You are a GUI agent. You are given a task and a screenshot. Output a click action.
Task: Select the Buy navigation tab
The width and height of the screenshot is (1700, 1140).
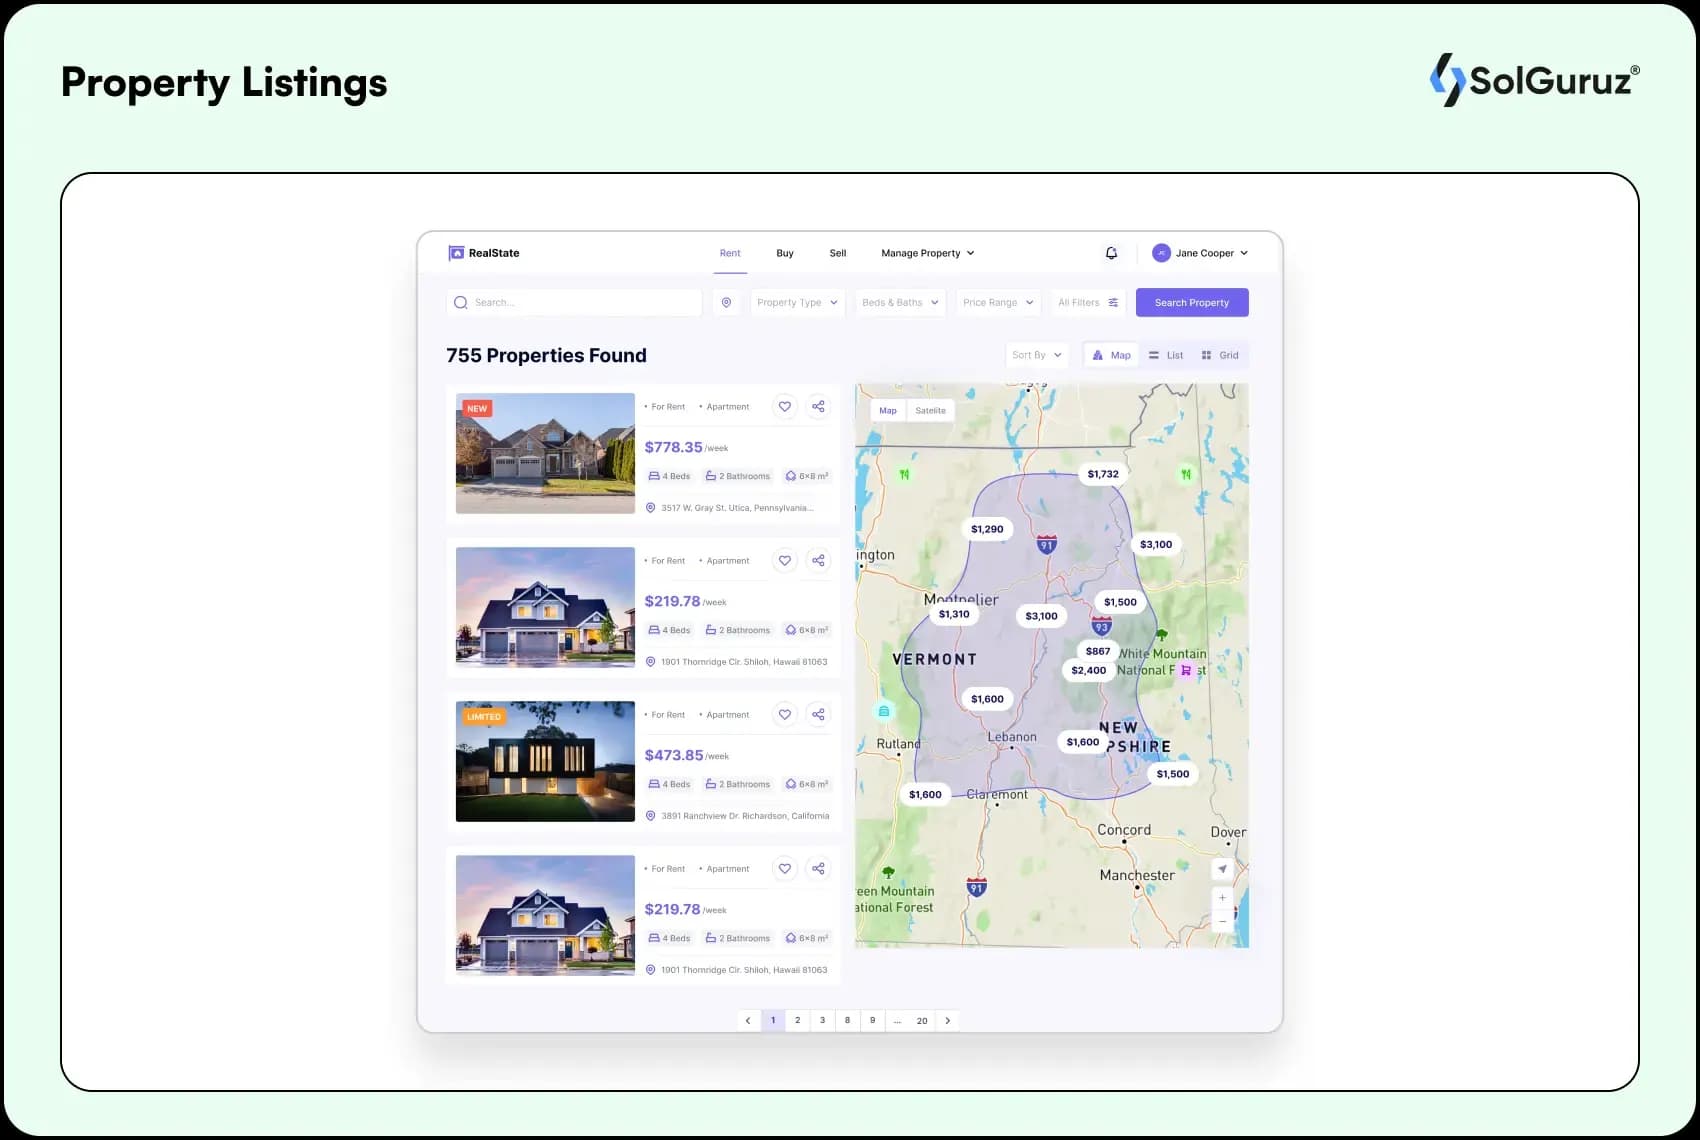tap(785, 253)
